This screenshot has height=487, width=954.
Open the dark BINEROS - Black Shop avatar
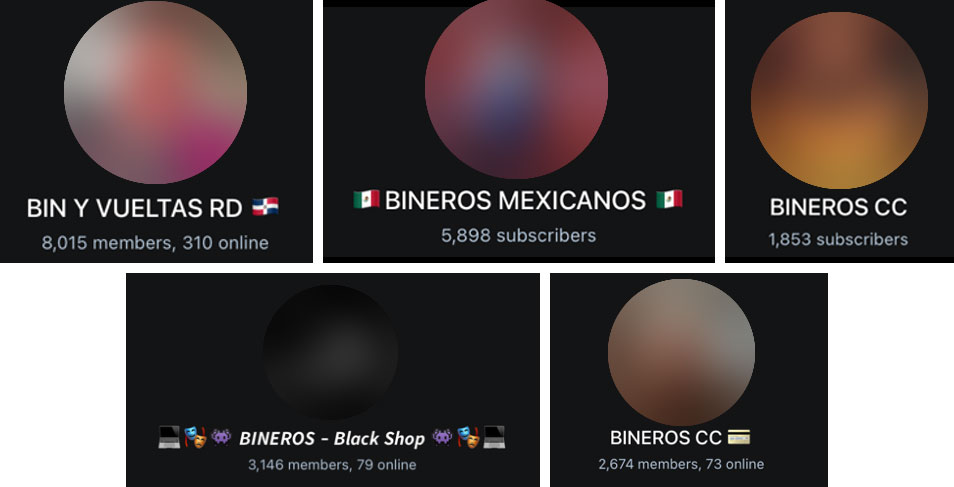(330, 352)
